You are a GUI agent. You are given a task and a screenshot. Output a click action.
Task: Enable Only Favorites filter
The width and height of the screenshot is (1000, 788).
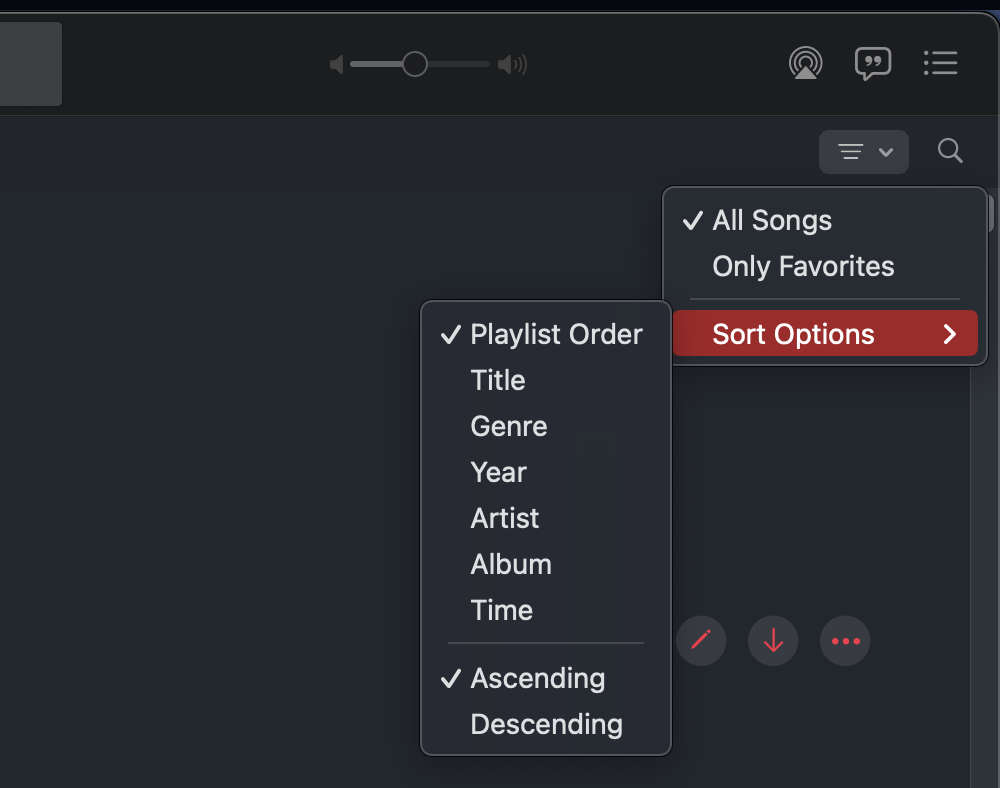pyautogui.click(x=803, y=266)
